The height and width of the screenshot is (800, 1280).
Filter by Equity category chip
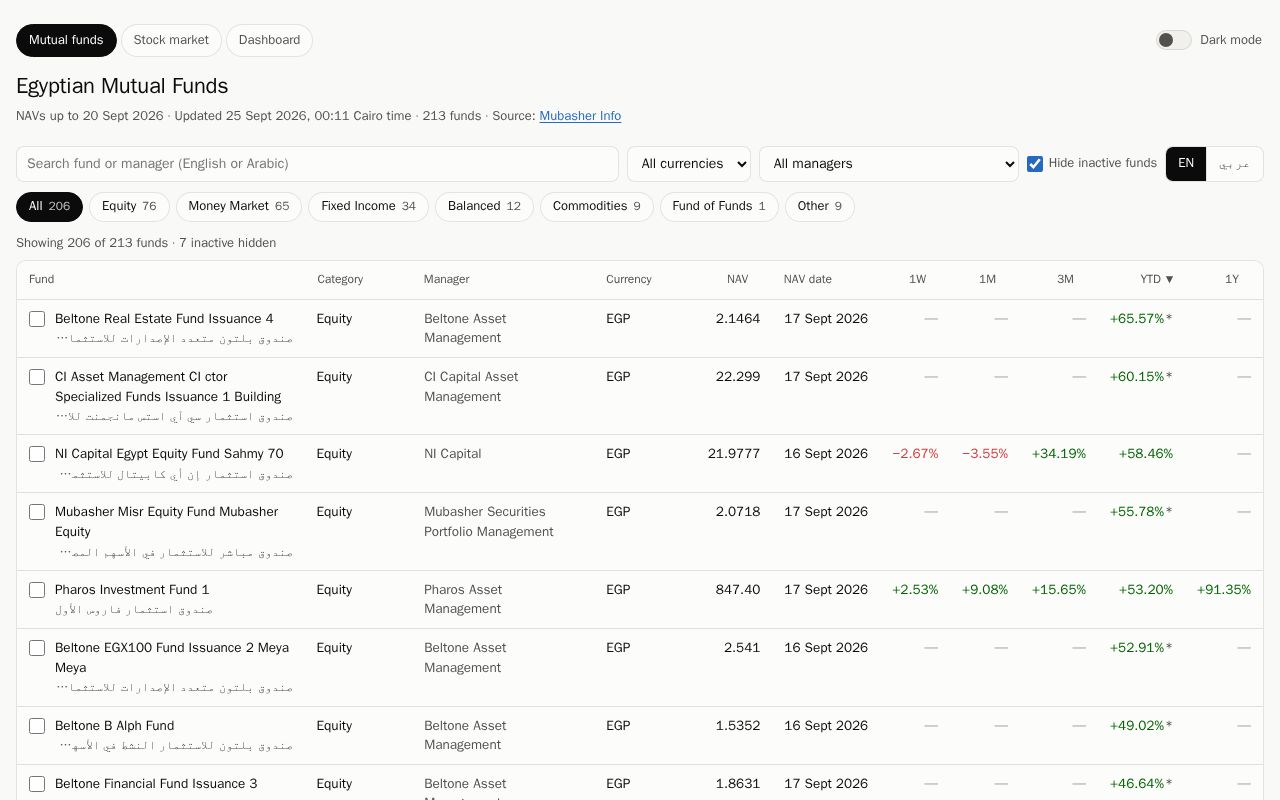pos(129,206)
